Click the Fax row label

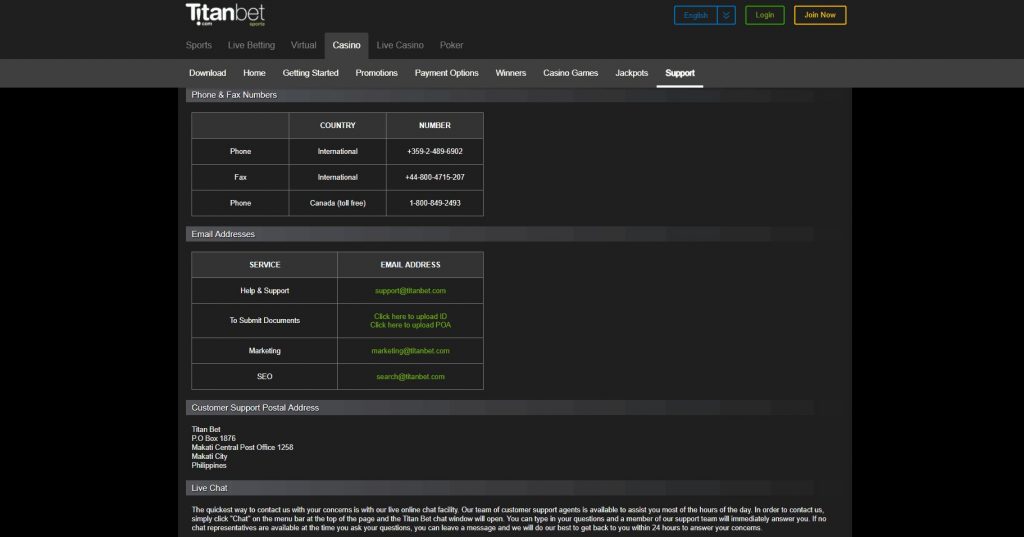[x=240, y=177]
